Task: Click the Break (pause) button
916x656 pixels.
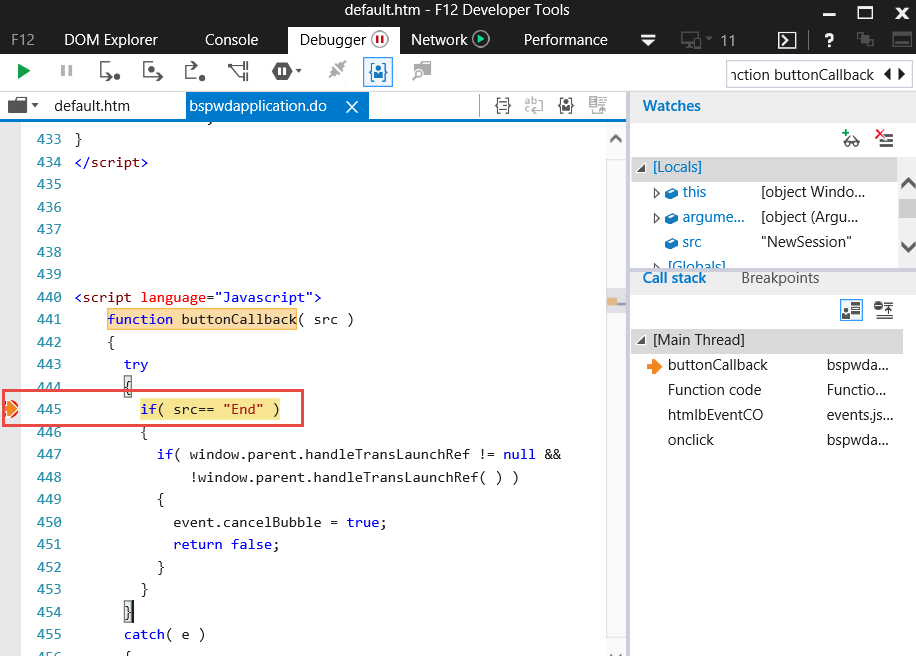Action: [x=67, y=71]
